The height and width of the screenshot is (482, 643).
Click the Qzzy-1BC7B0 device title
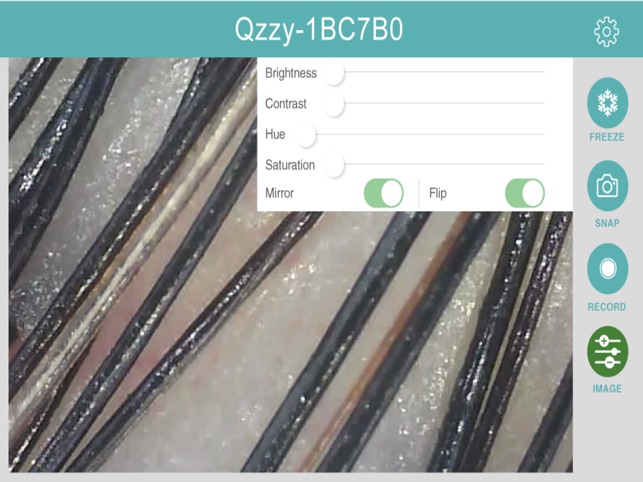(319, 30)
